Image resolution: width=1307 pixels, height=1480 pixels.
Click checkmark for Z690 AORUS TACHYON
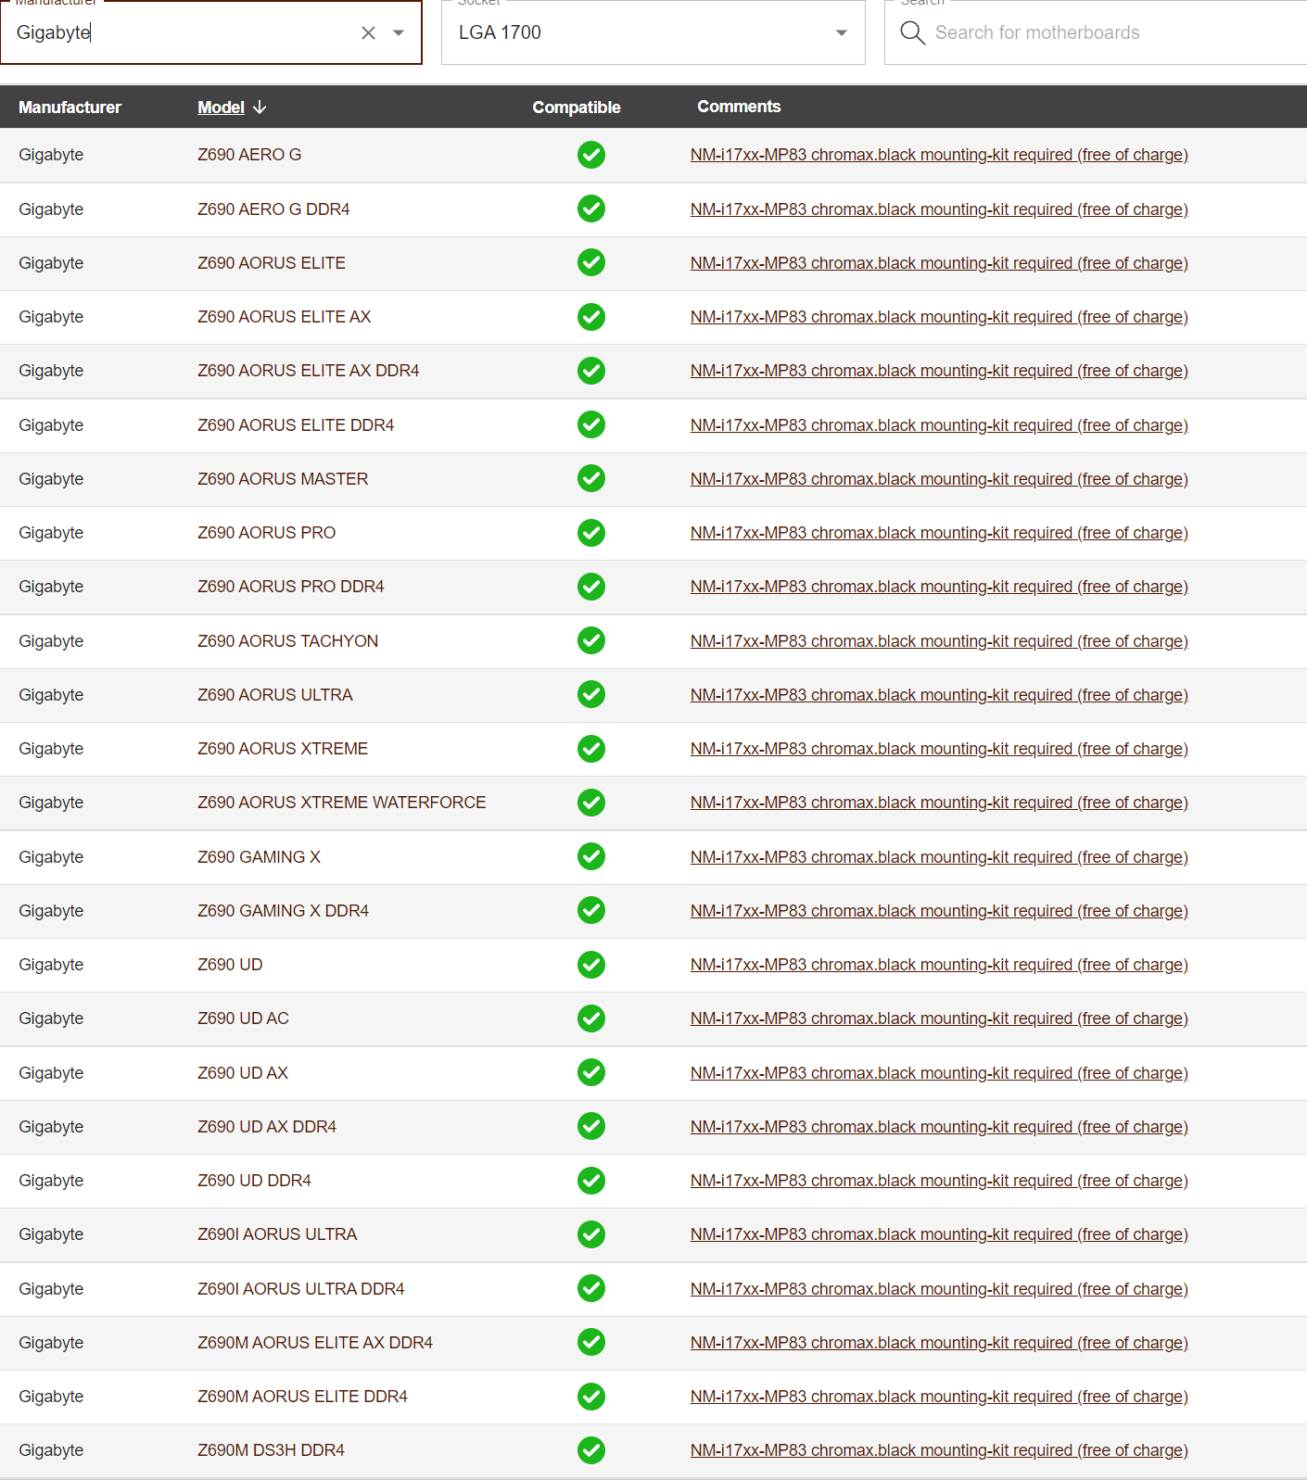click(x=591, y=641)
